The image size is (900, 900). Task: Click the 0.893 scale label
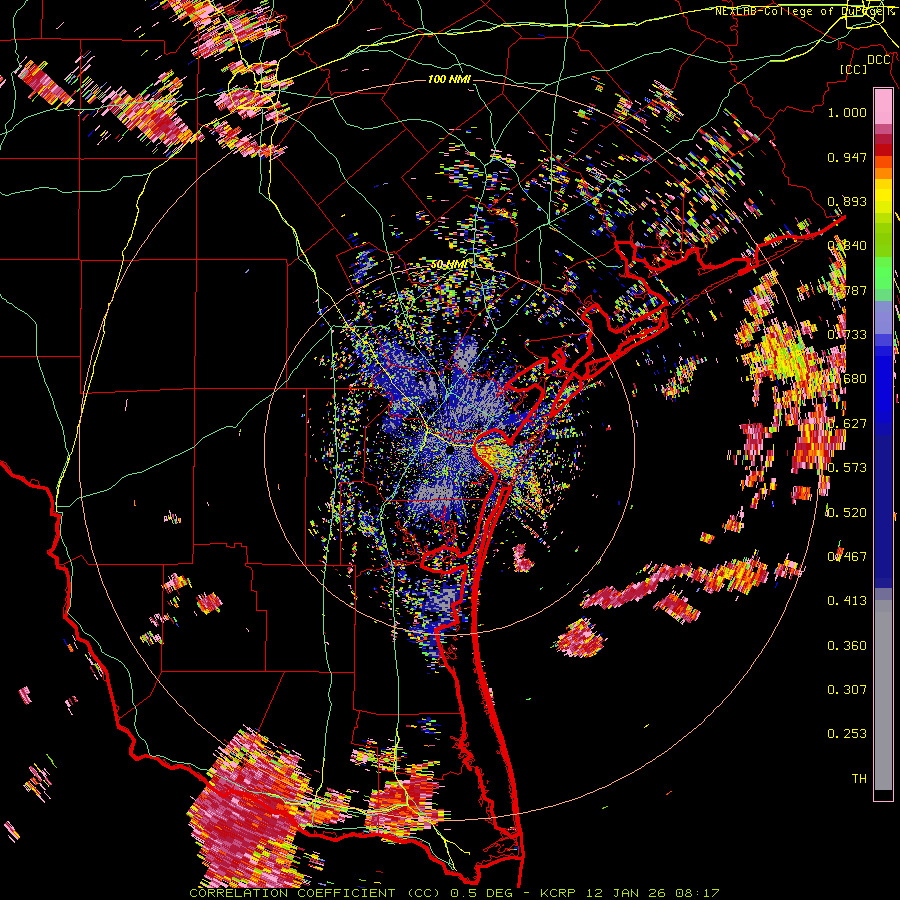pos(847,201)
